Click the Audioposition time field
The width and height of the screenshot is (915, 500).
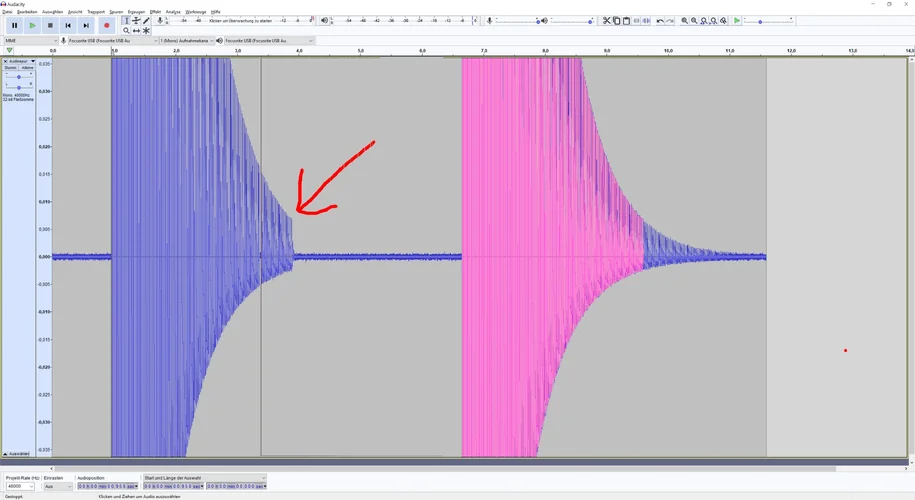(x=108, y=486)
